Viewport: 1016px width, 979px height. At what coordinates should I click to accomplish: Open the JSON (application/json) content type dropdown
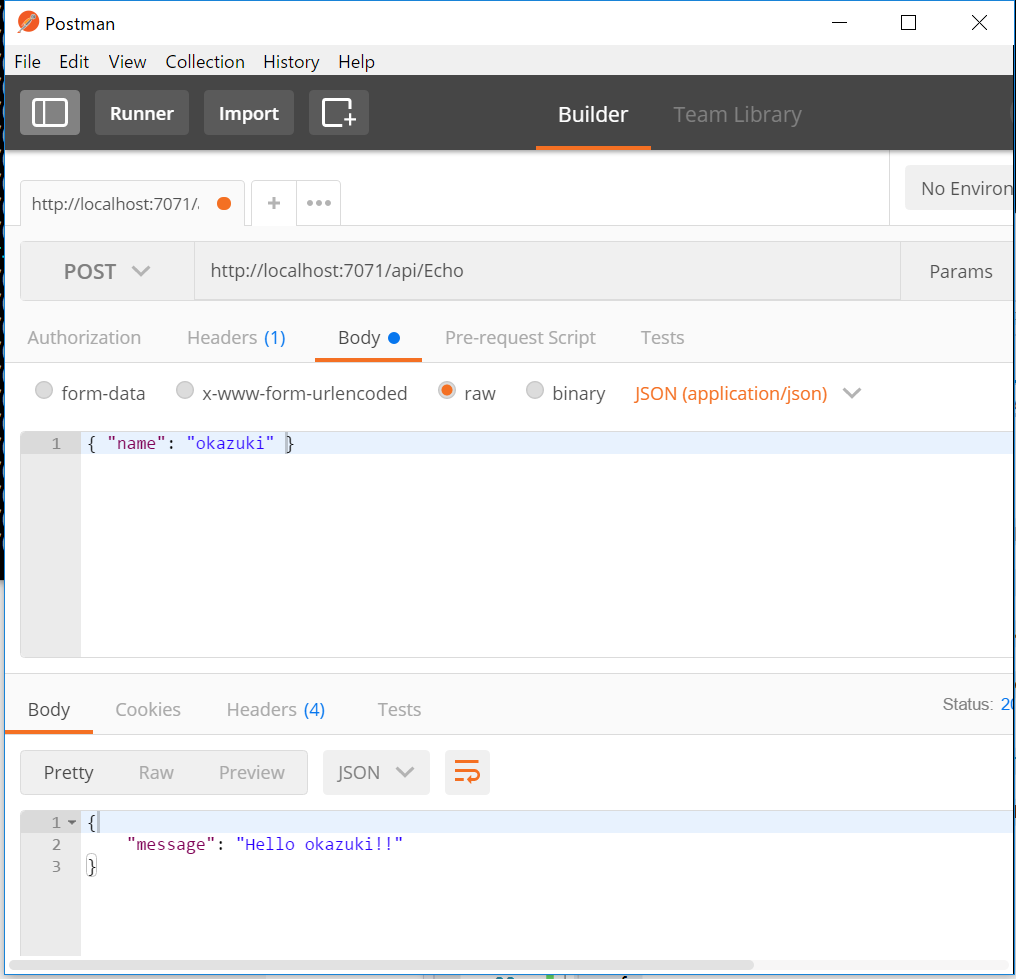748,393
